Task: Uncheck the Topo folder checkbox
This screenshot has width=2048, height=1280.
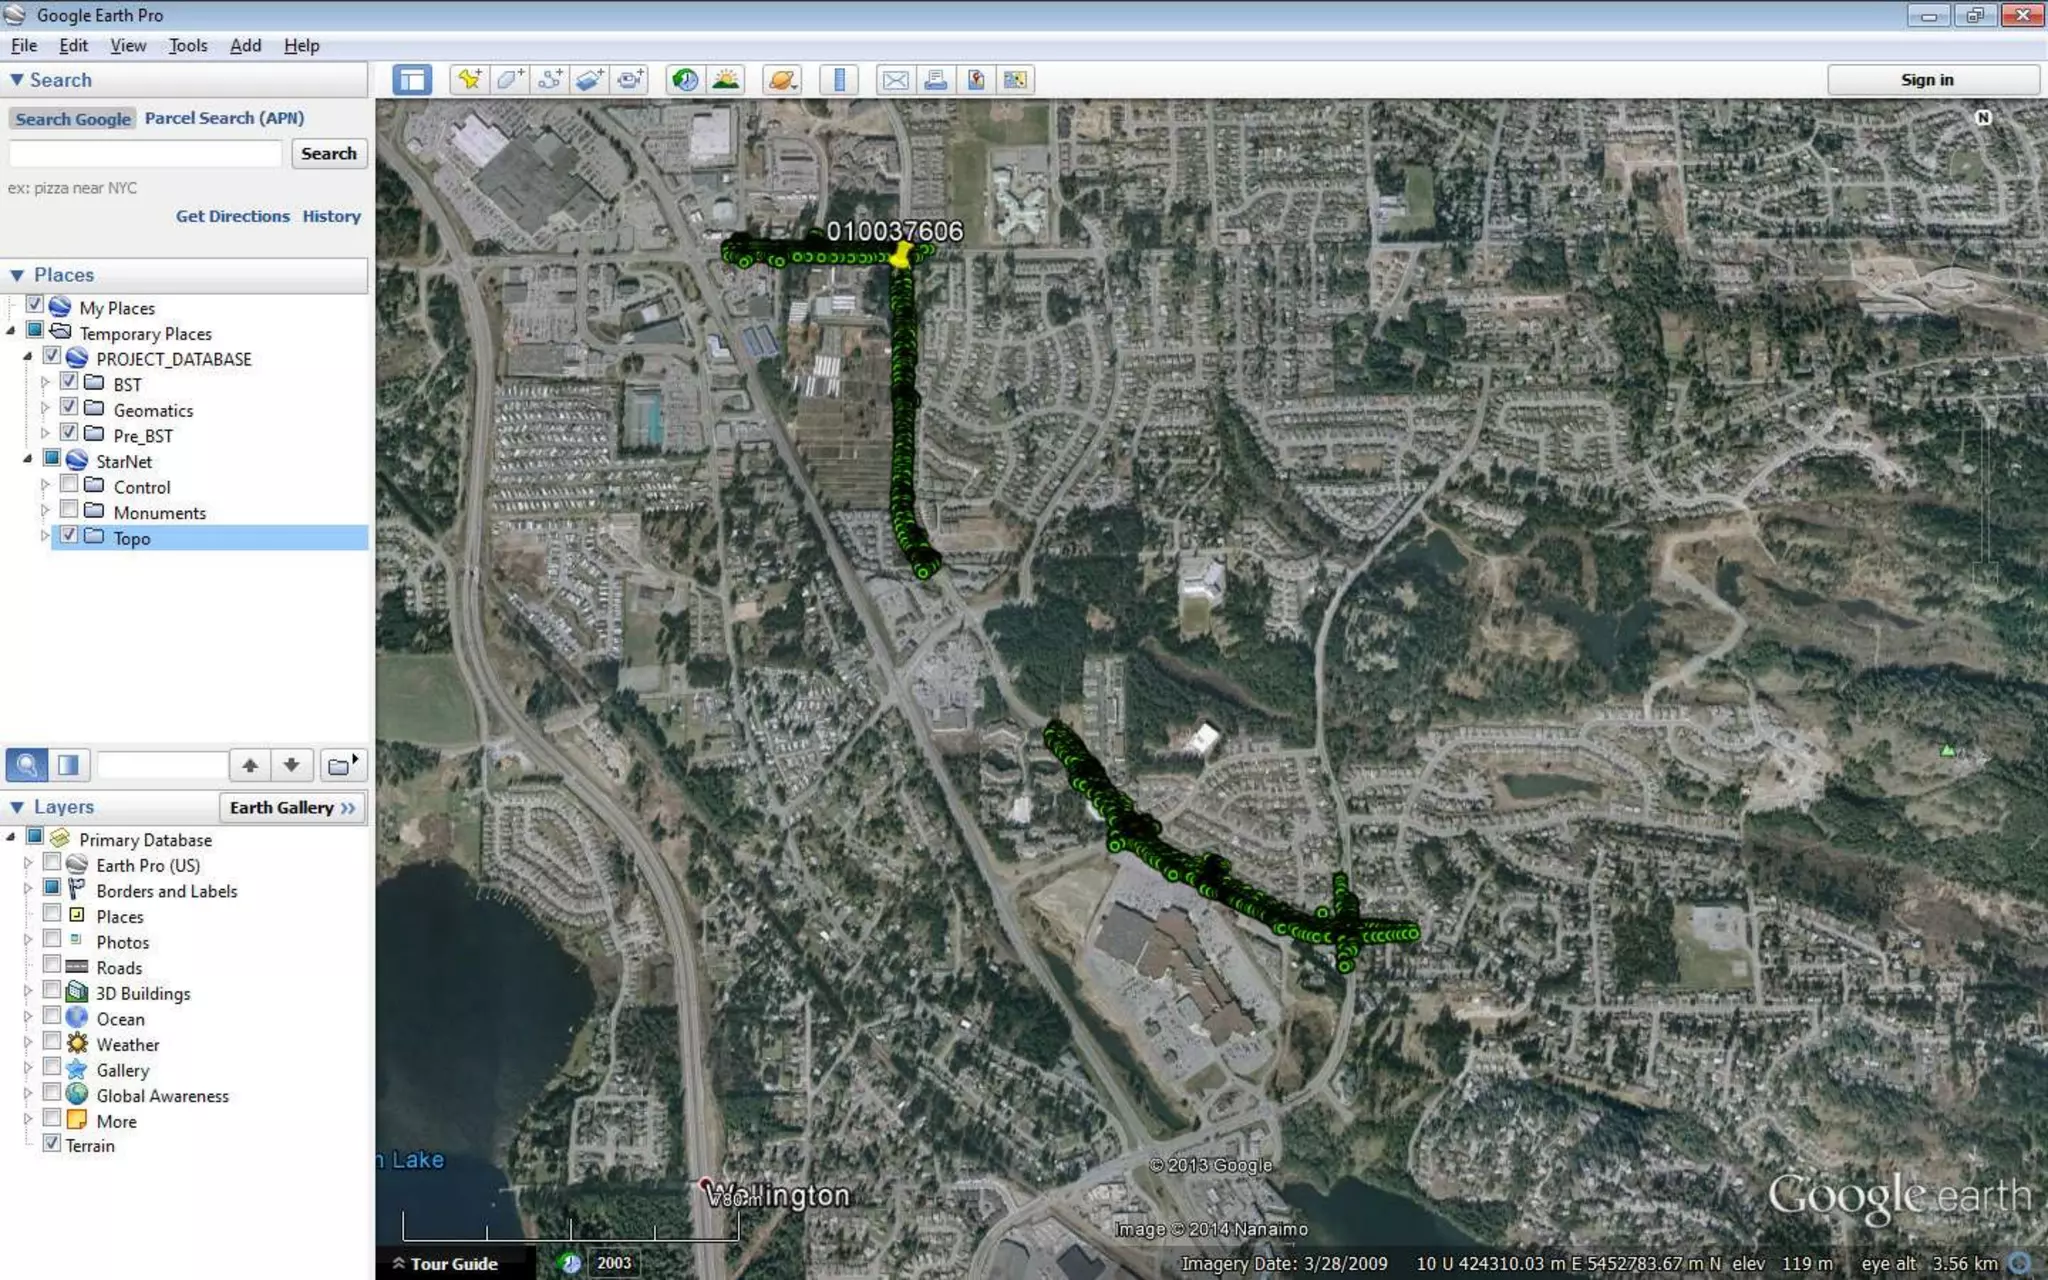Action: (69, 536)
